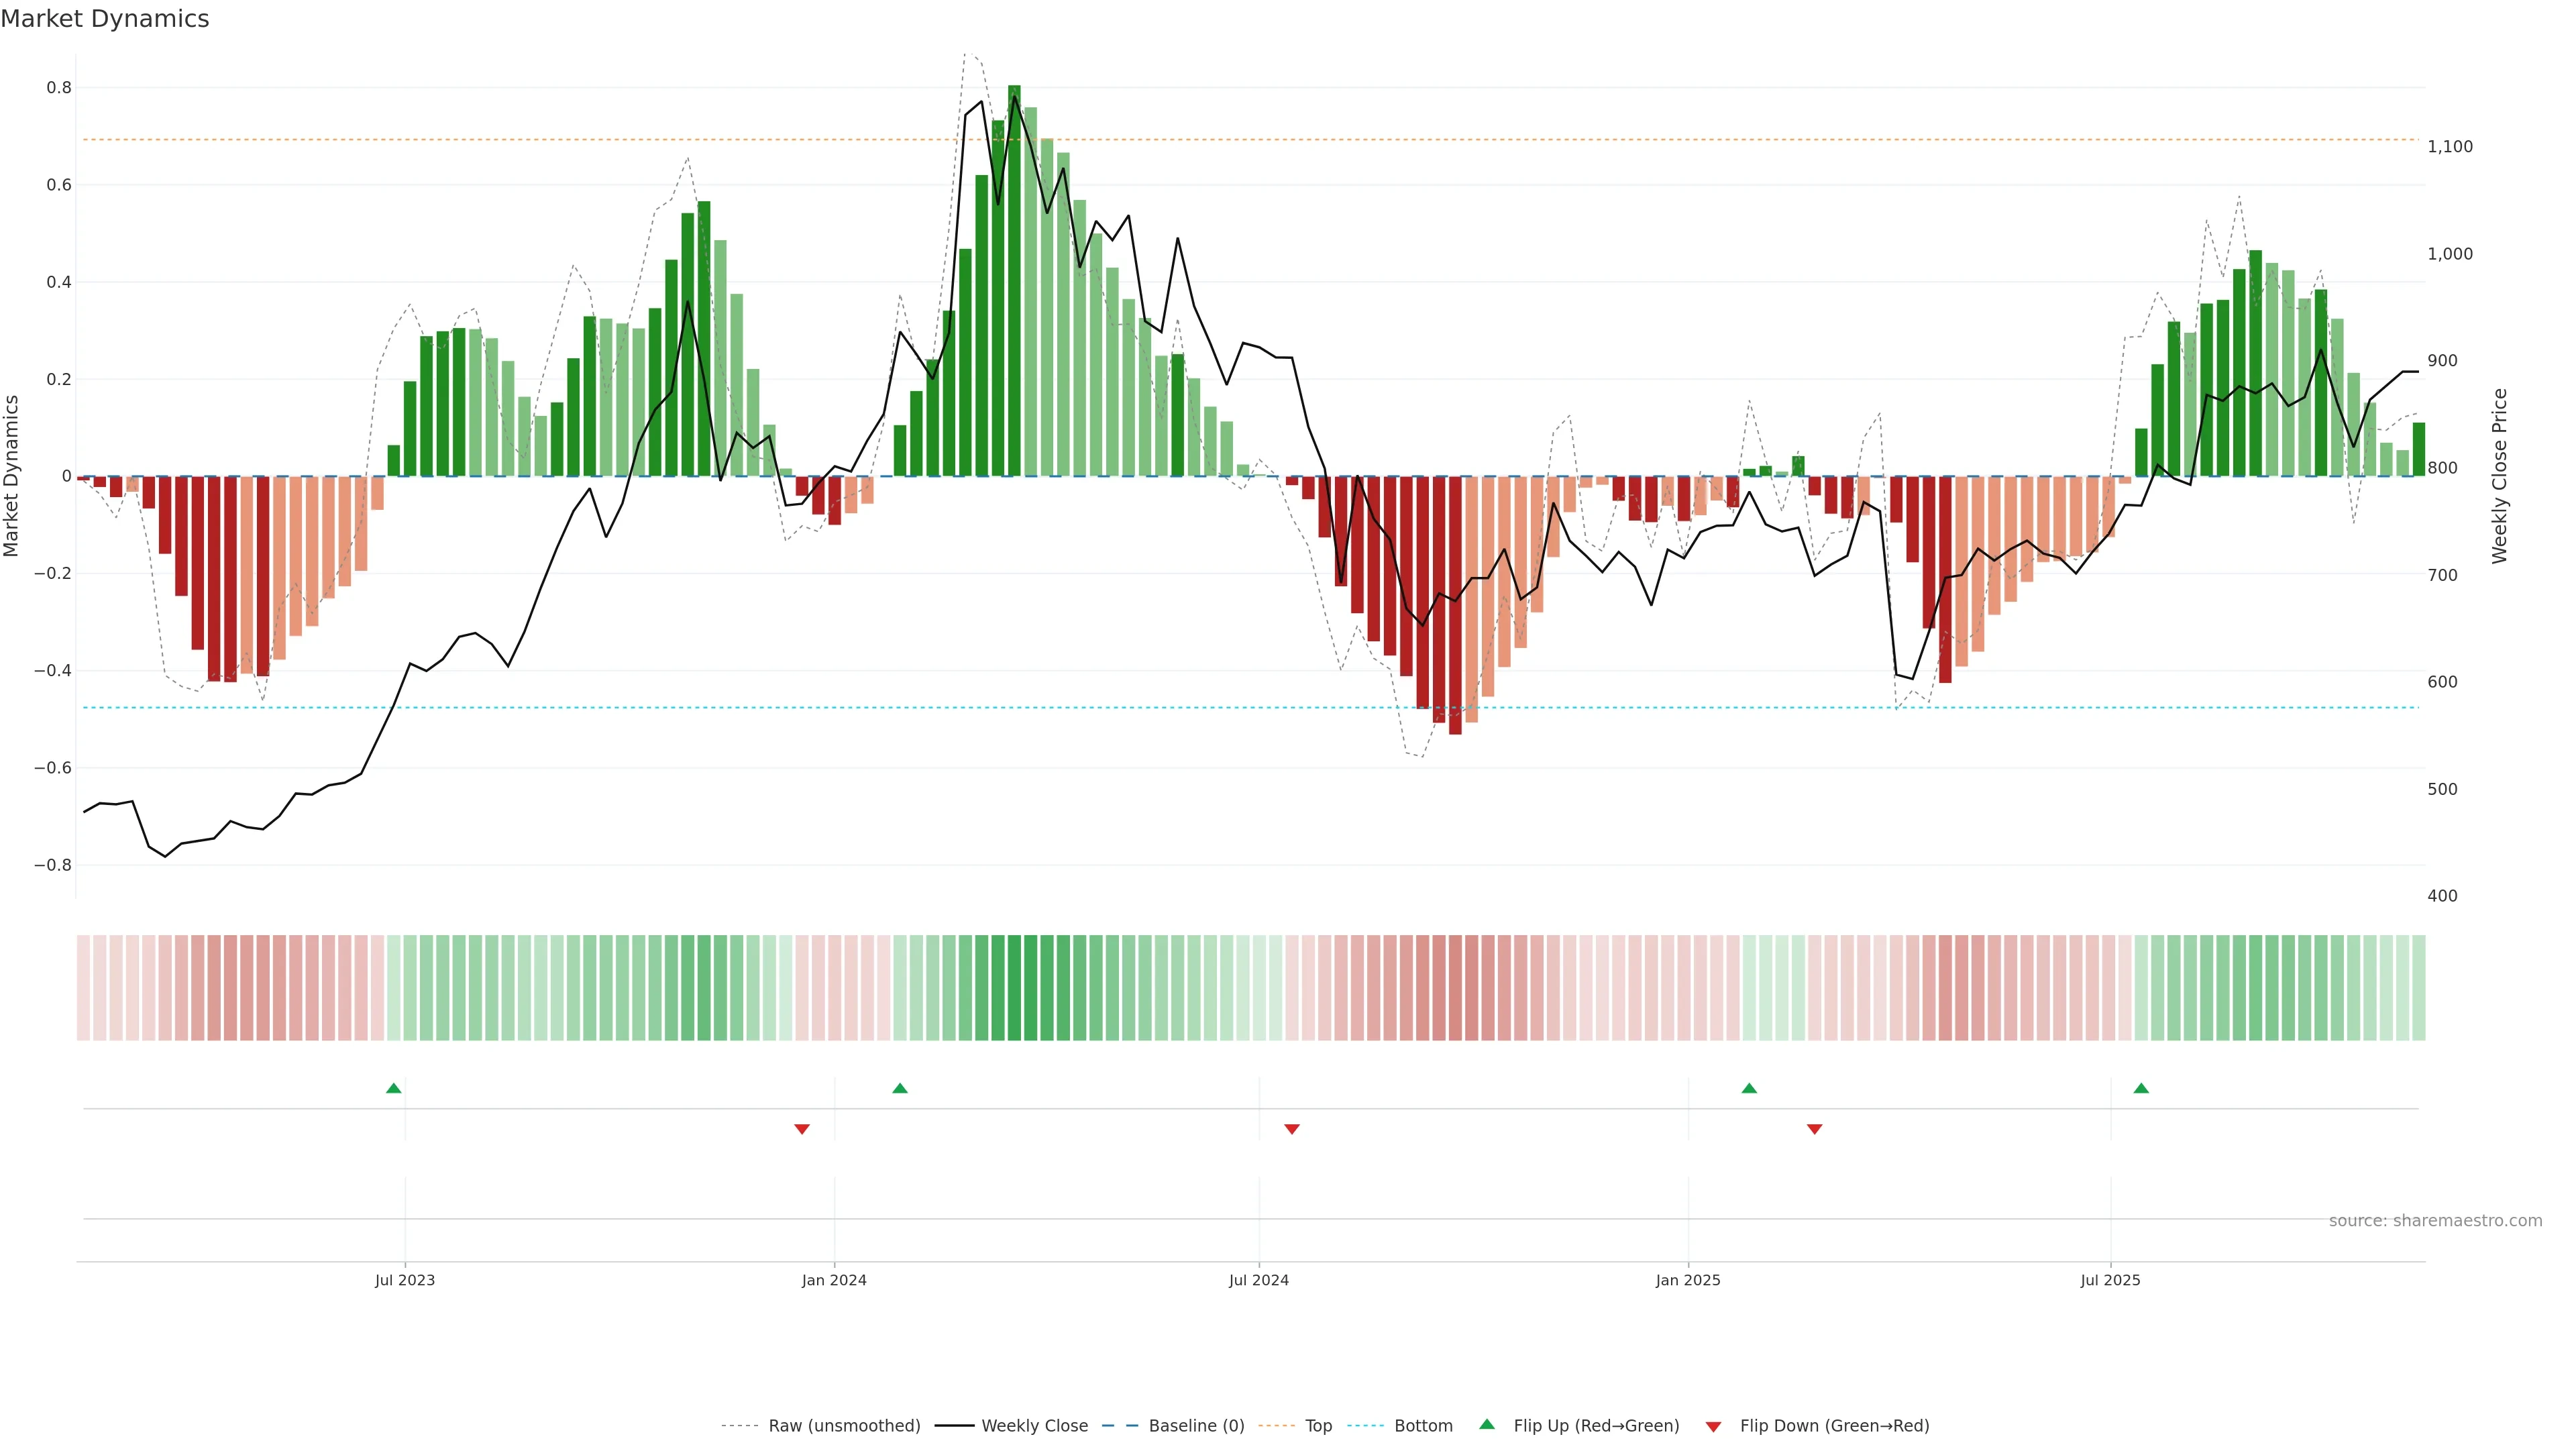Toggle the Bottom legend entry
2576x1449 pixels.
tap(1423, 1426)
